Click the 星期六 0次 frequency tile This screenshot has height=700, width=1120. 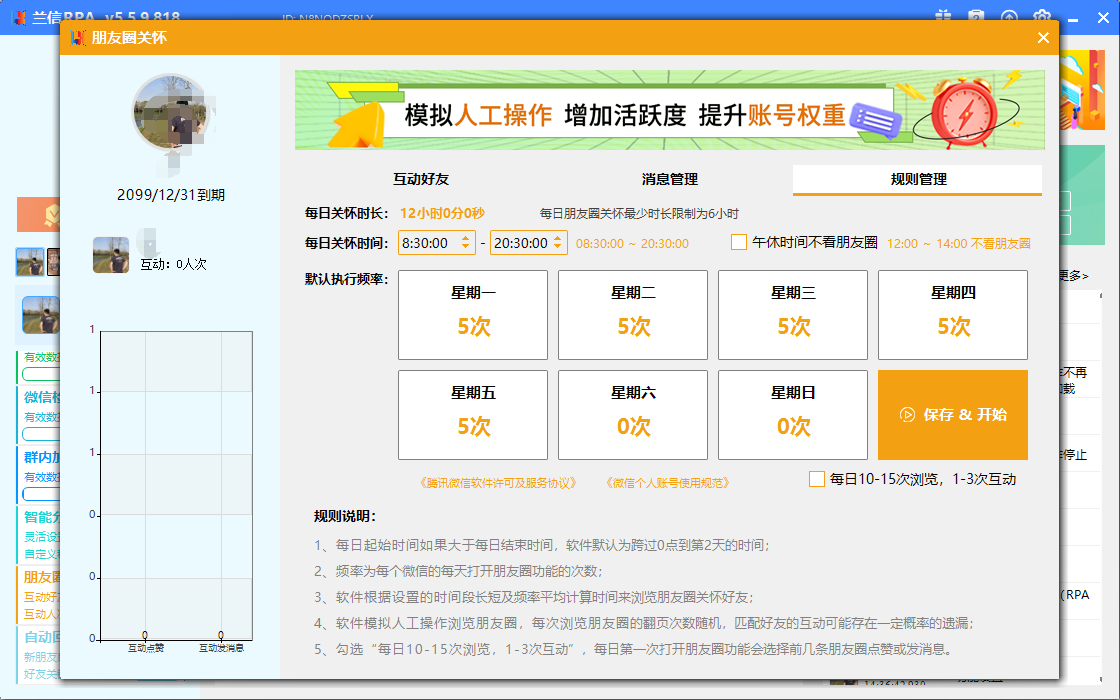[x=633, y=415]
